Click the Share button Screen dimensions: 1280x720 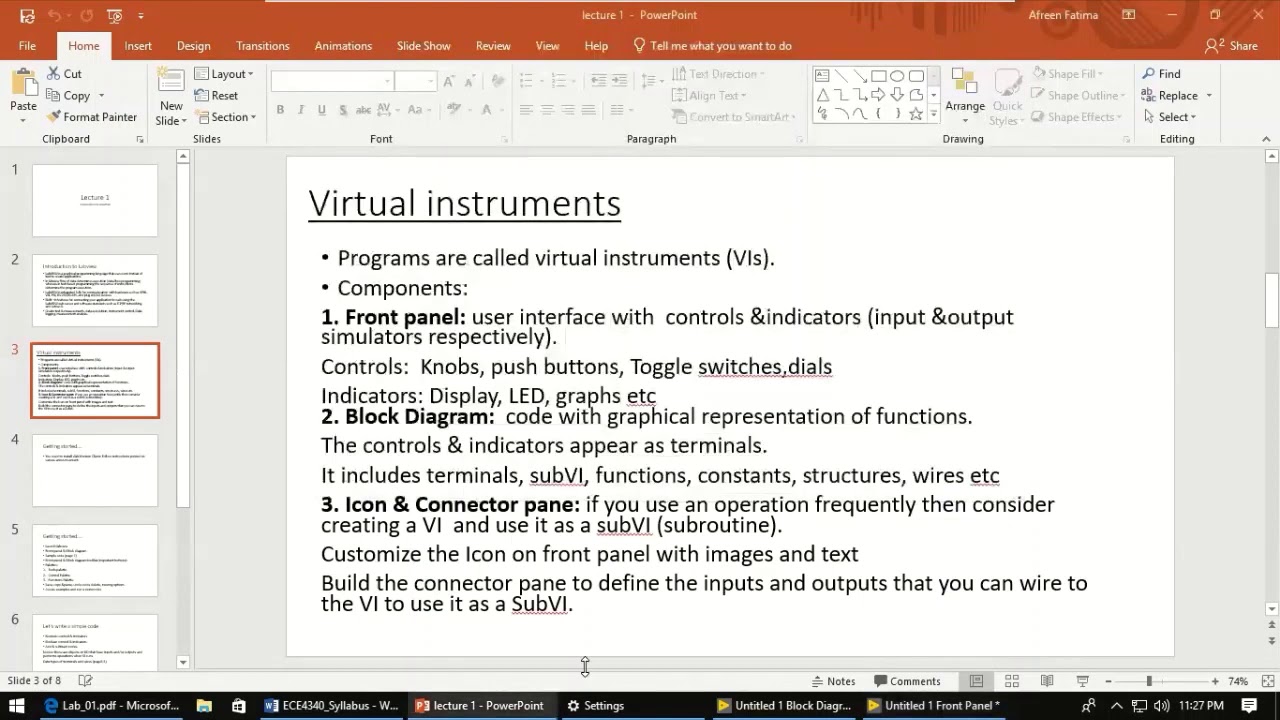click(x=1232, y=46)
